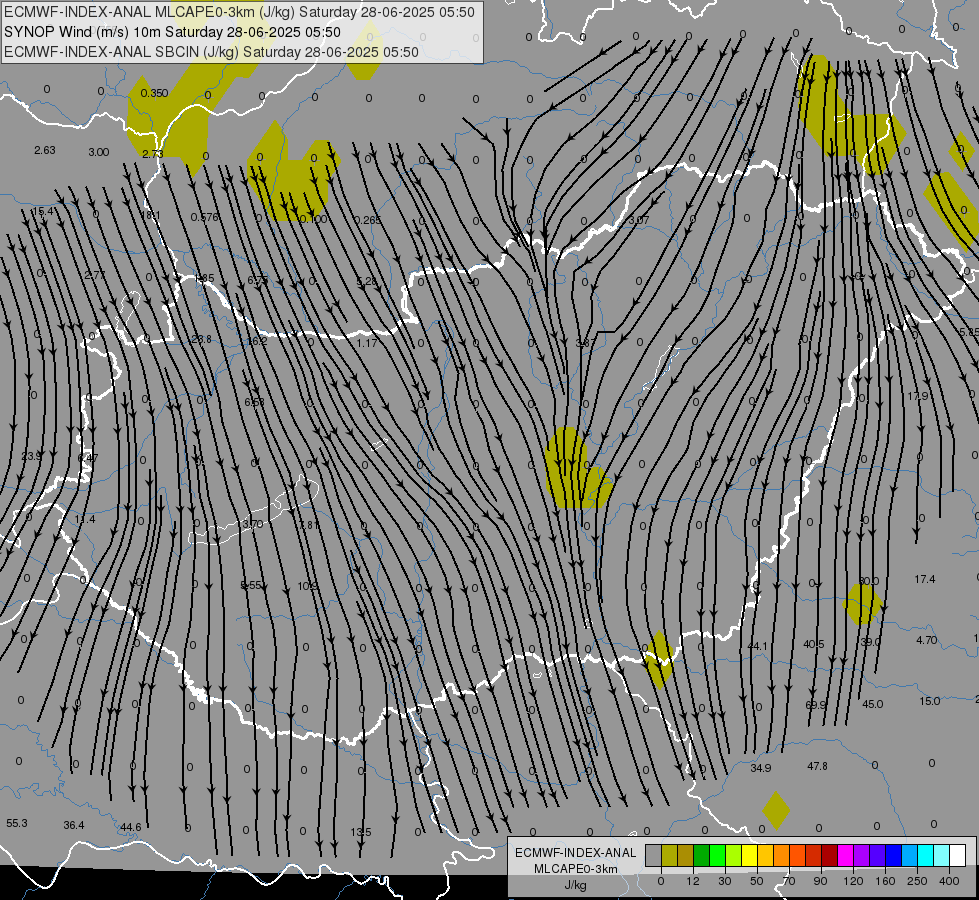Pick the magenta swatch in the legend

845,855
